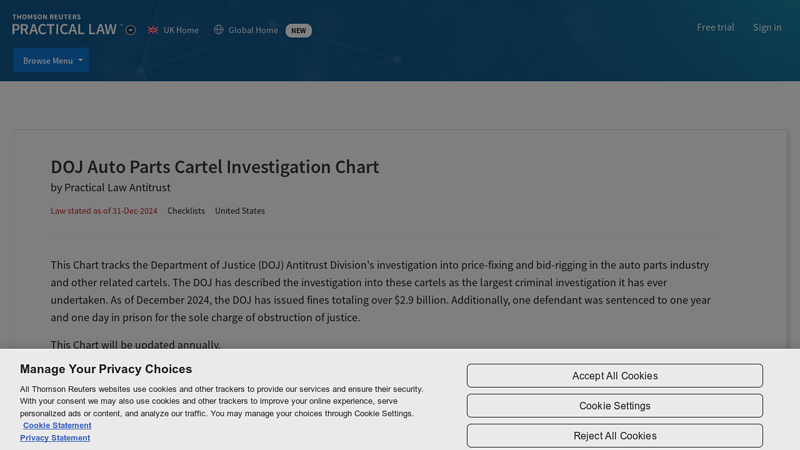Click Sign in
Screen dimensions: 800x450
[767, 28]
